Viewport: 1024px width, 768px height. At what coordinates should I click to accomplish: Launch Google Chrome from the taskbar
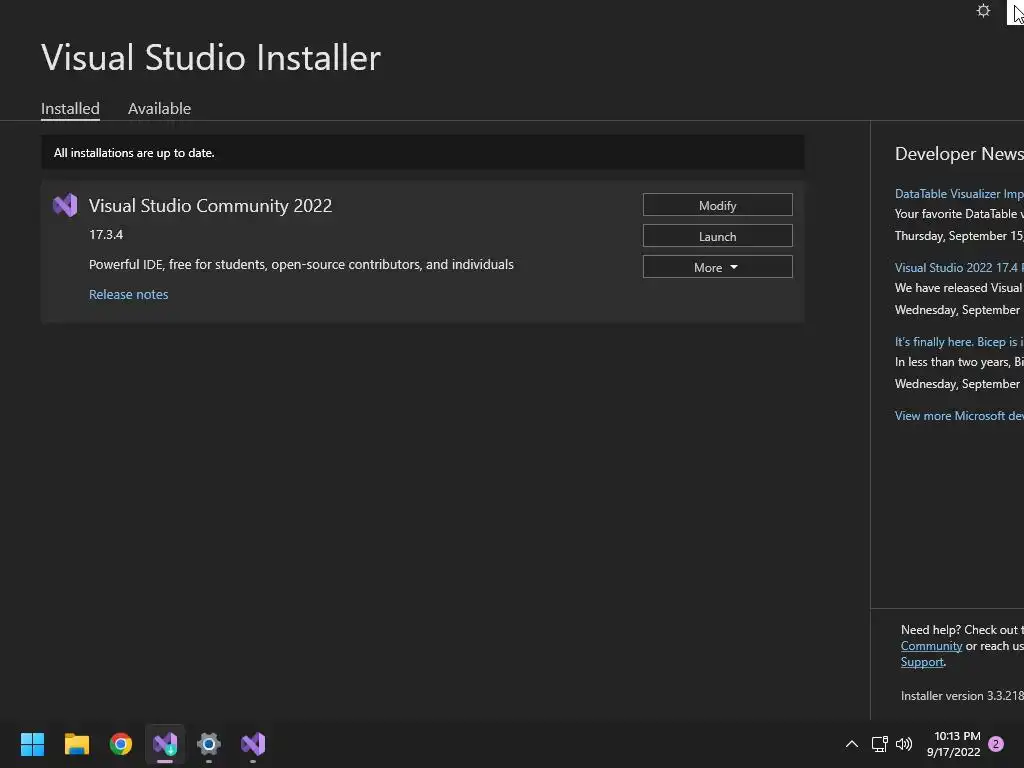point(121,743)
